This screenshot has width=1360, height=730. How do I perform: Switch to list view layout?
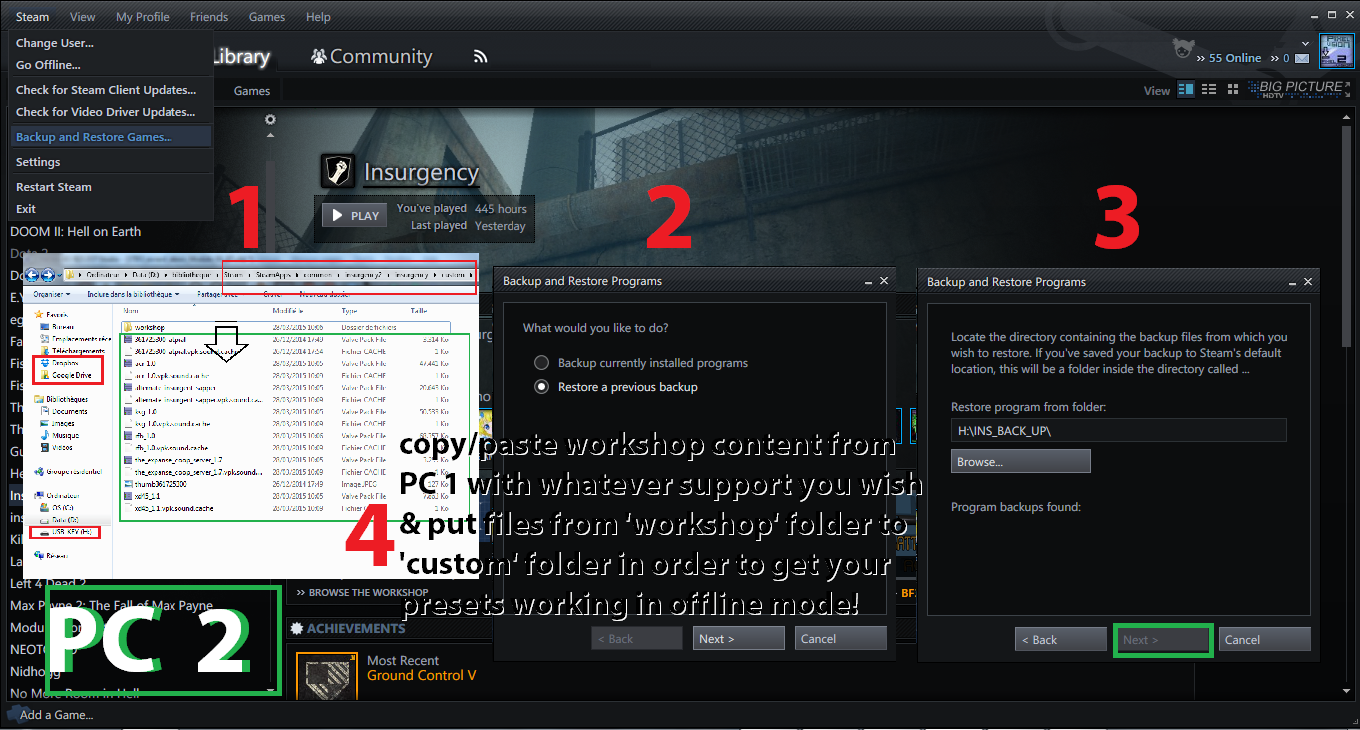coord(1209,89)
